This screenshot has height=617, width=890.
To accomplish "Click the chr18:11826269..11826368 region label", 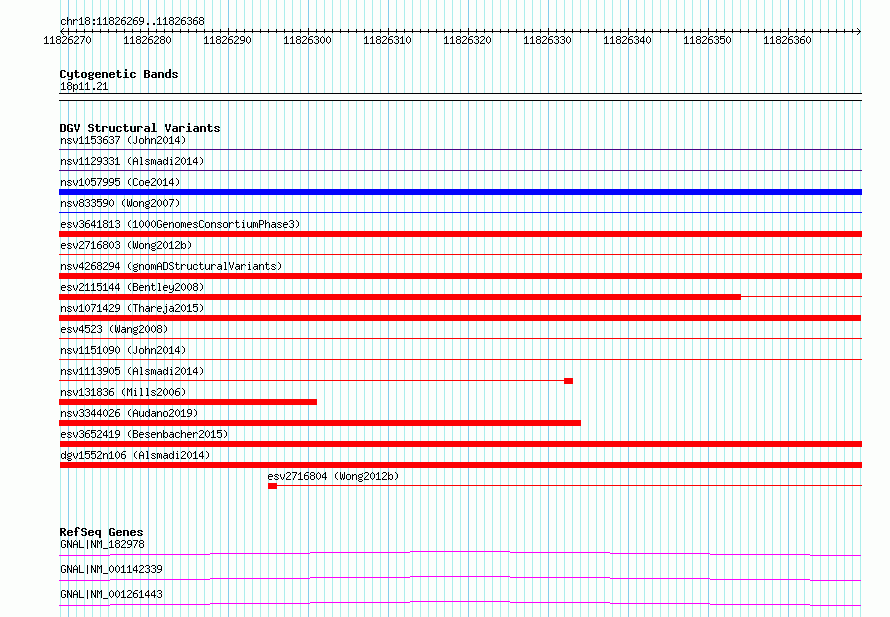I will click(x=132, y=21).
